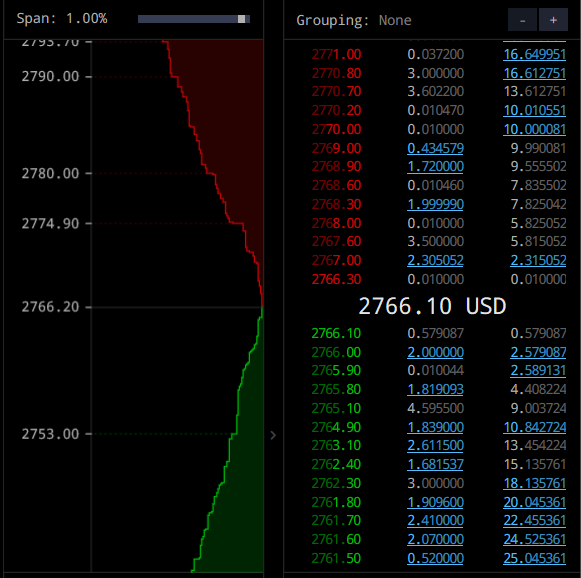This screenshot has width=581, height=578.
Task: Select size 1.720000 at 2768.90
Action: [435, 166]
